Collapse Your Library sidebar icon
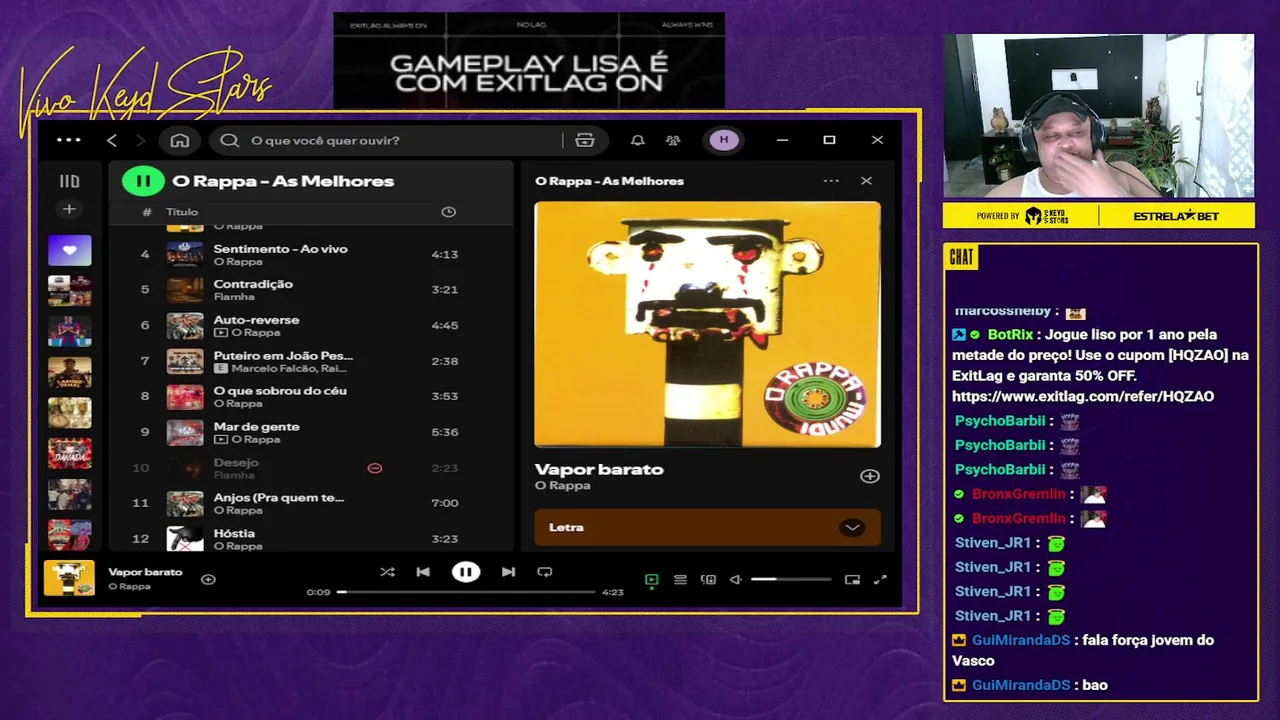 69,181
